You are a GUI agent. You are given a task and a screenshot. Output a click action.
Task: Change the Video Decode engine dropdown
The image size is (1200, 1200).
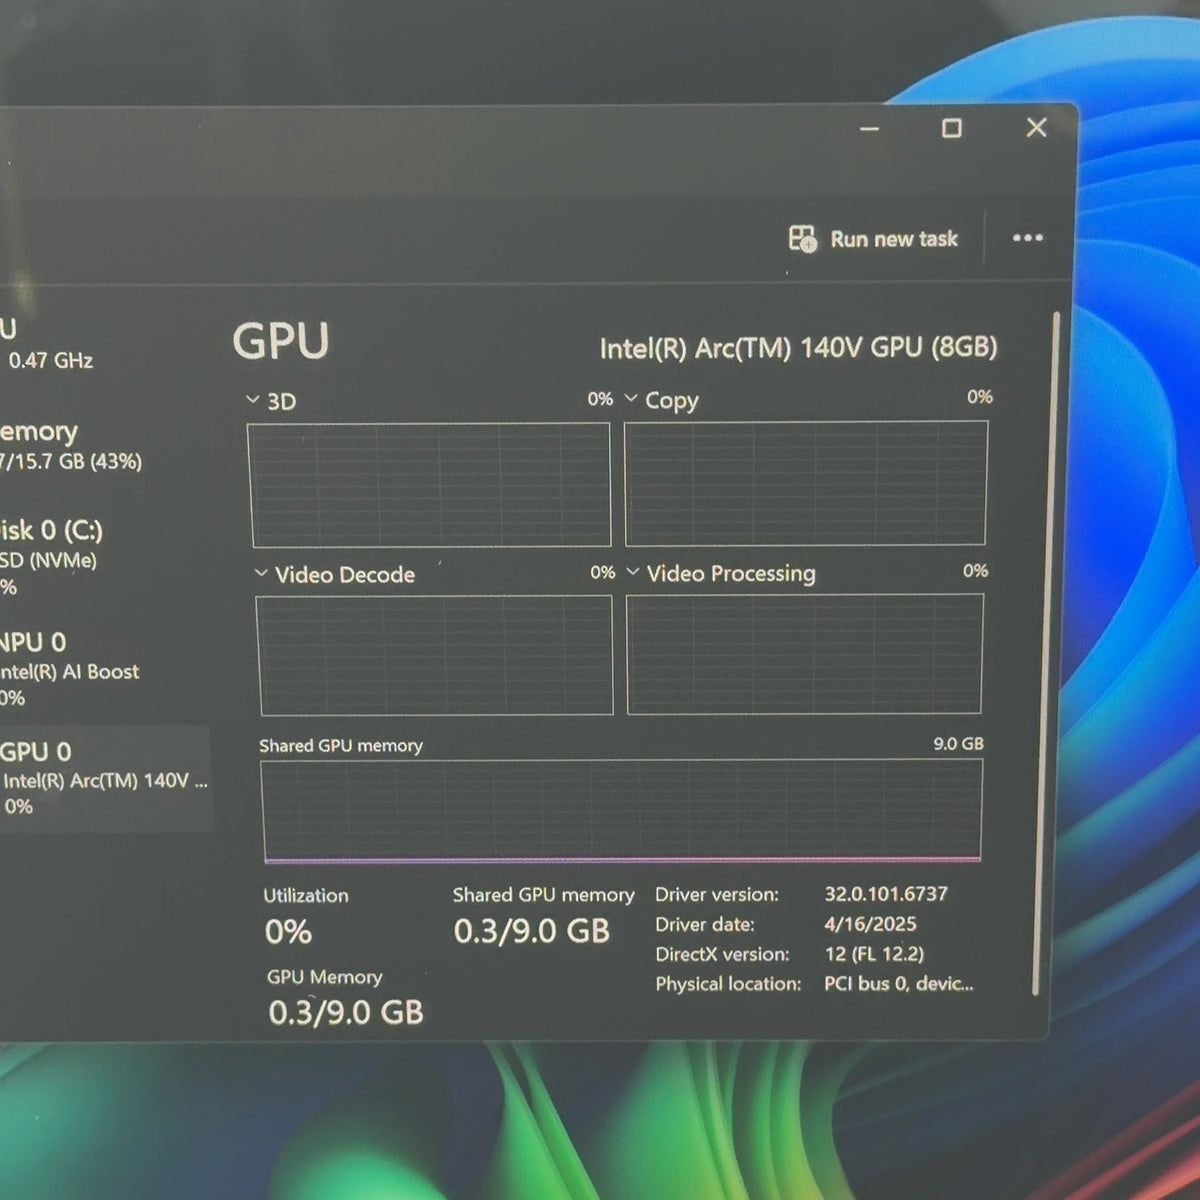pos(261,574)
